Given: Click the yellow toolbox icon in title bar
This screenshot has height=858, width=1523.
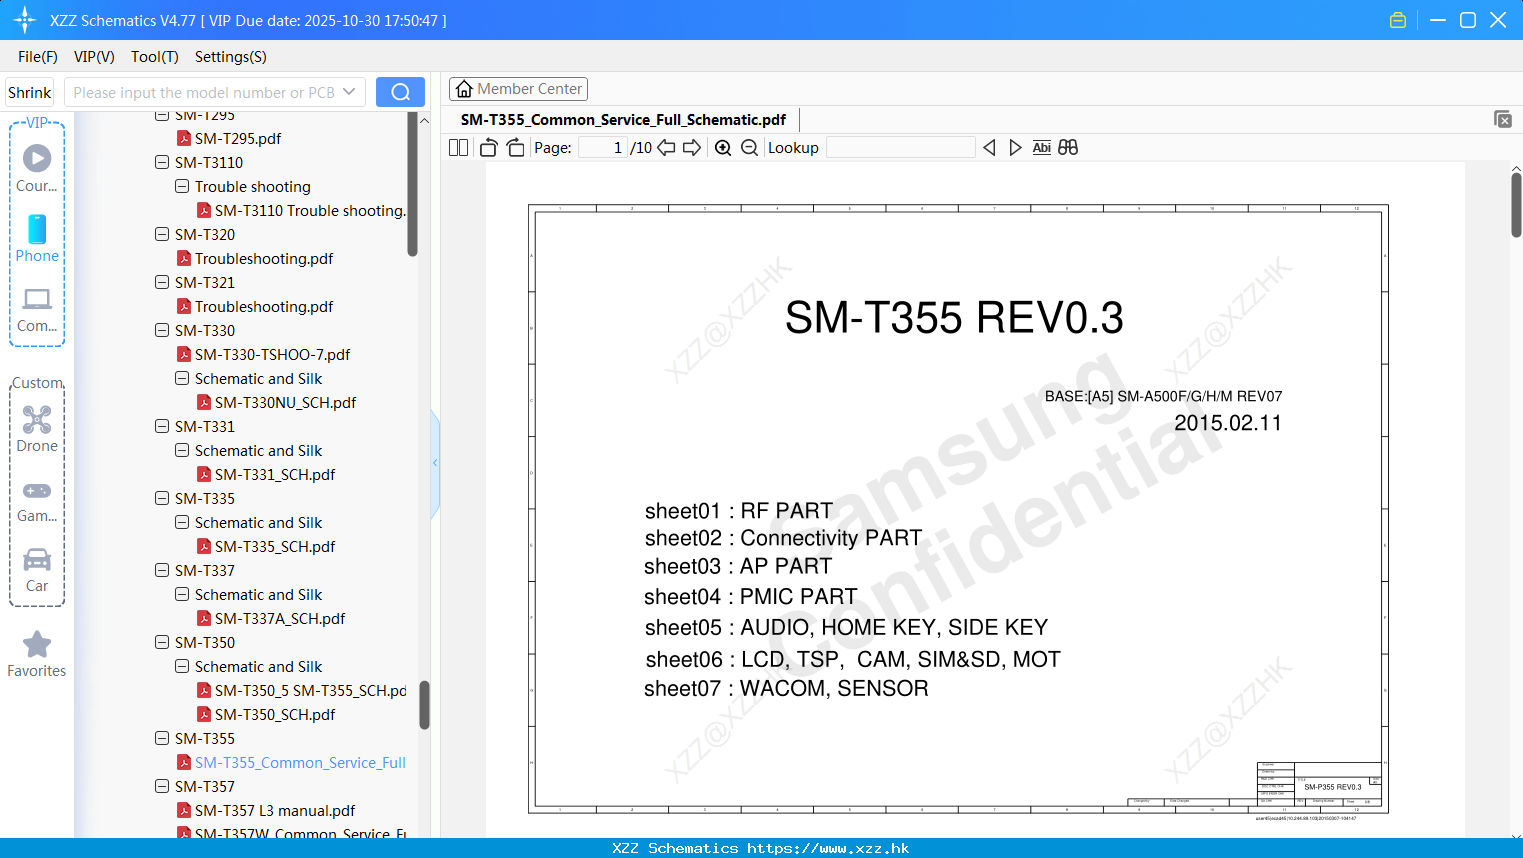Looking at the screenshot, I should coord(1398,20).
